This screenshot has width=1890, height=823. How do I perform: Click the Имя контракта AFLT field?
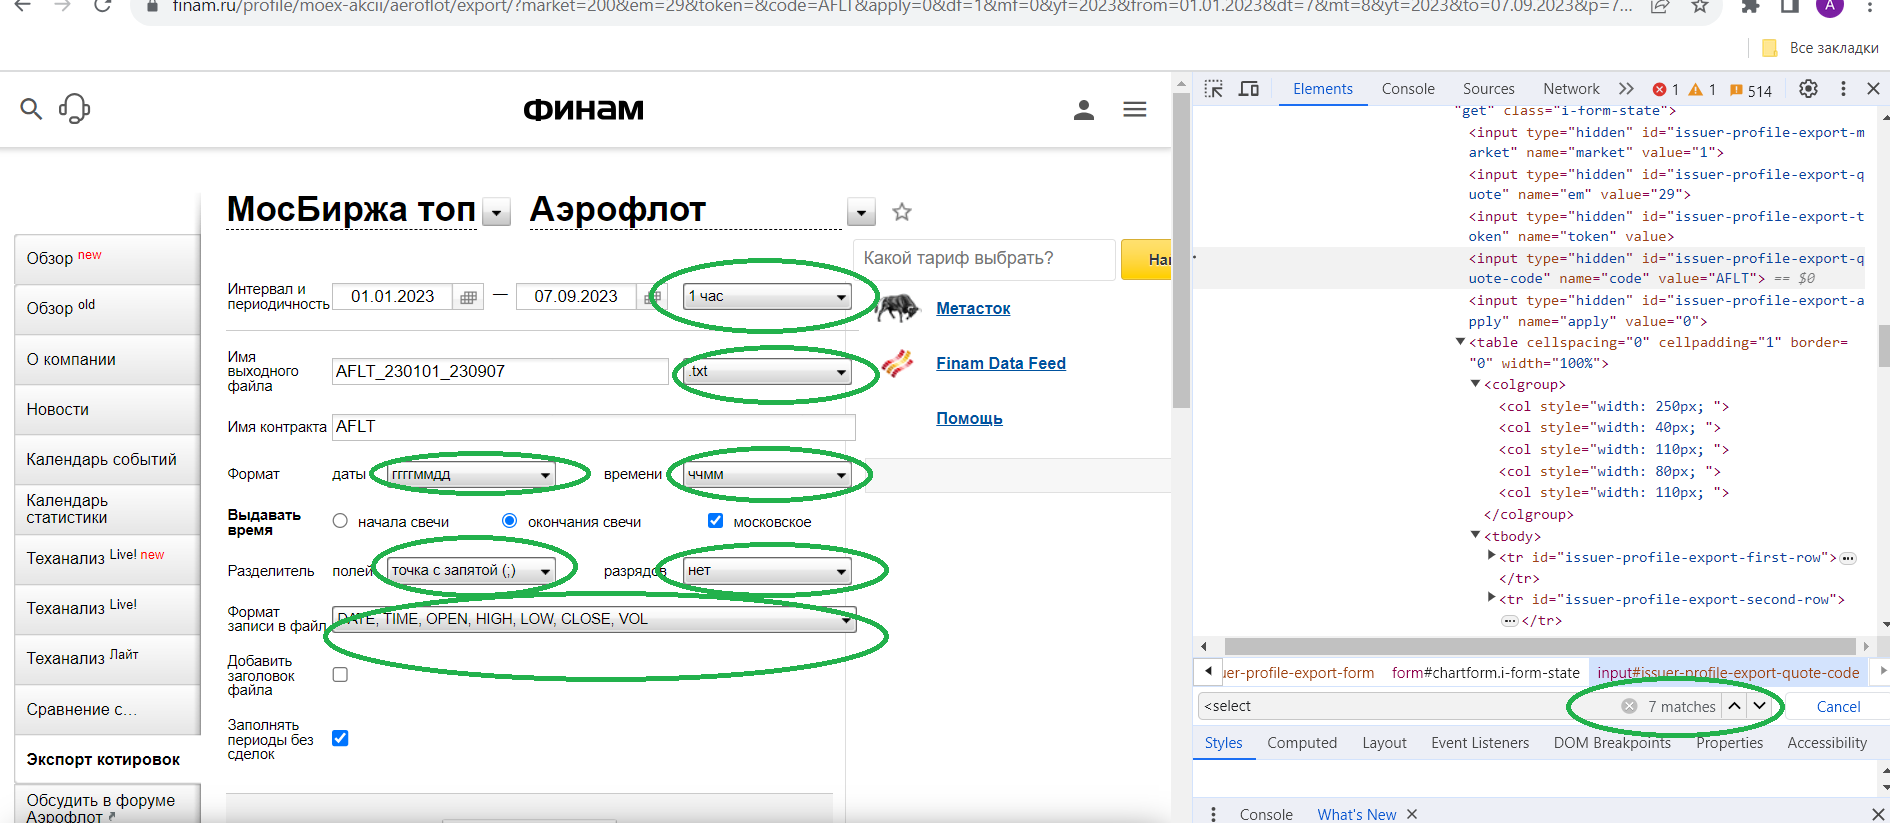[x=594, y=427]
